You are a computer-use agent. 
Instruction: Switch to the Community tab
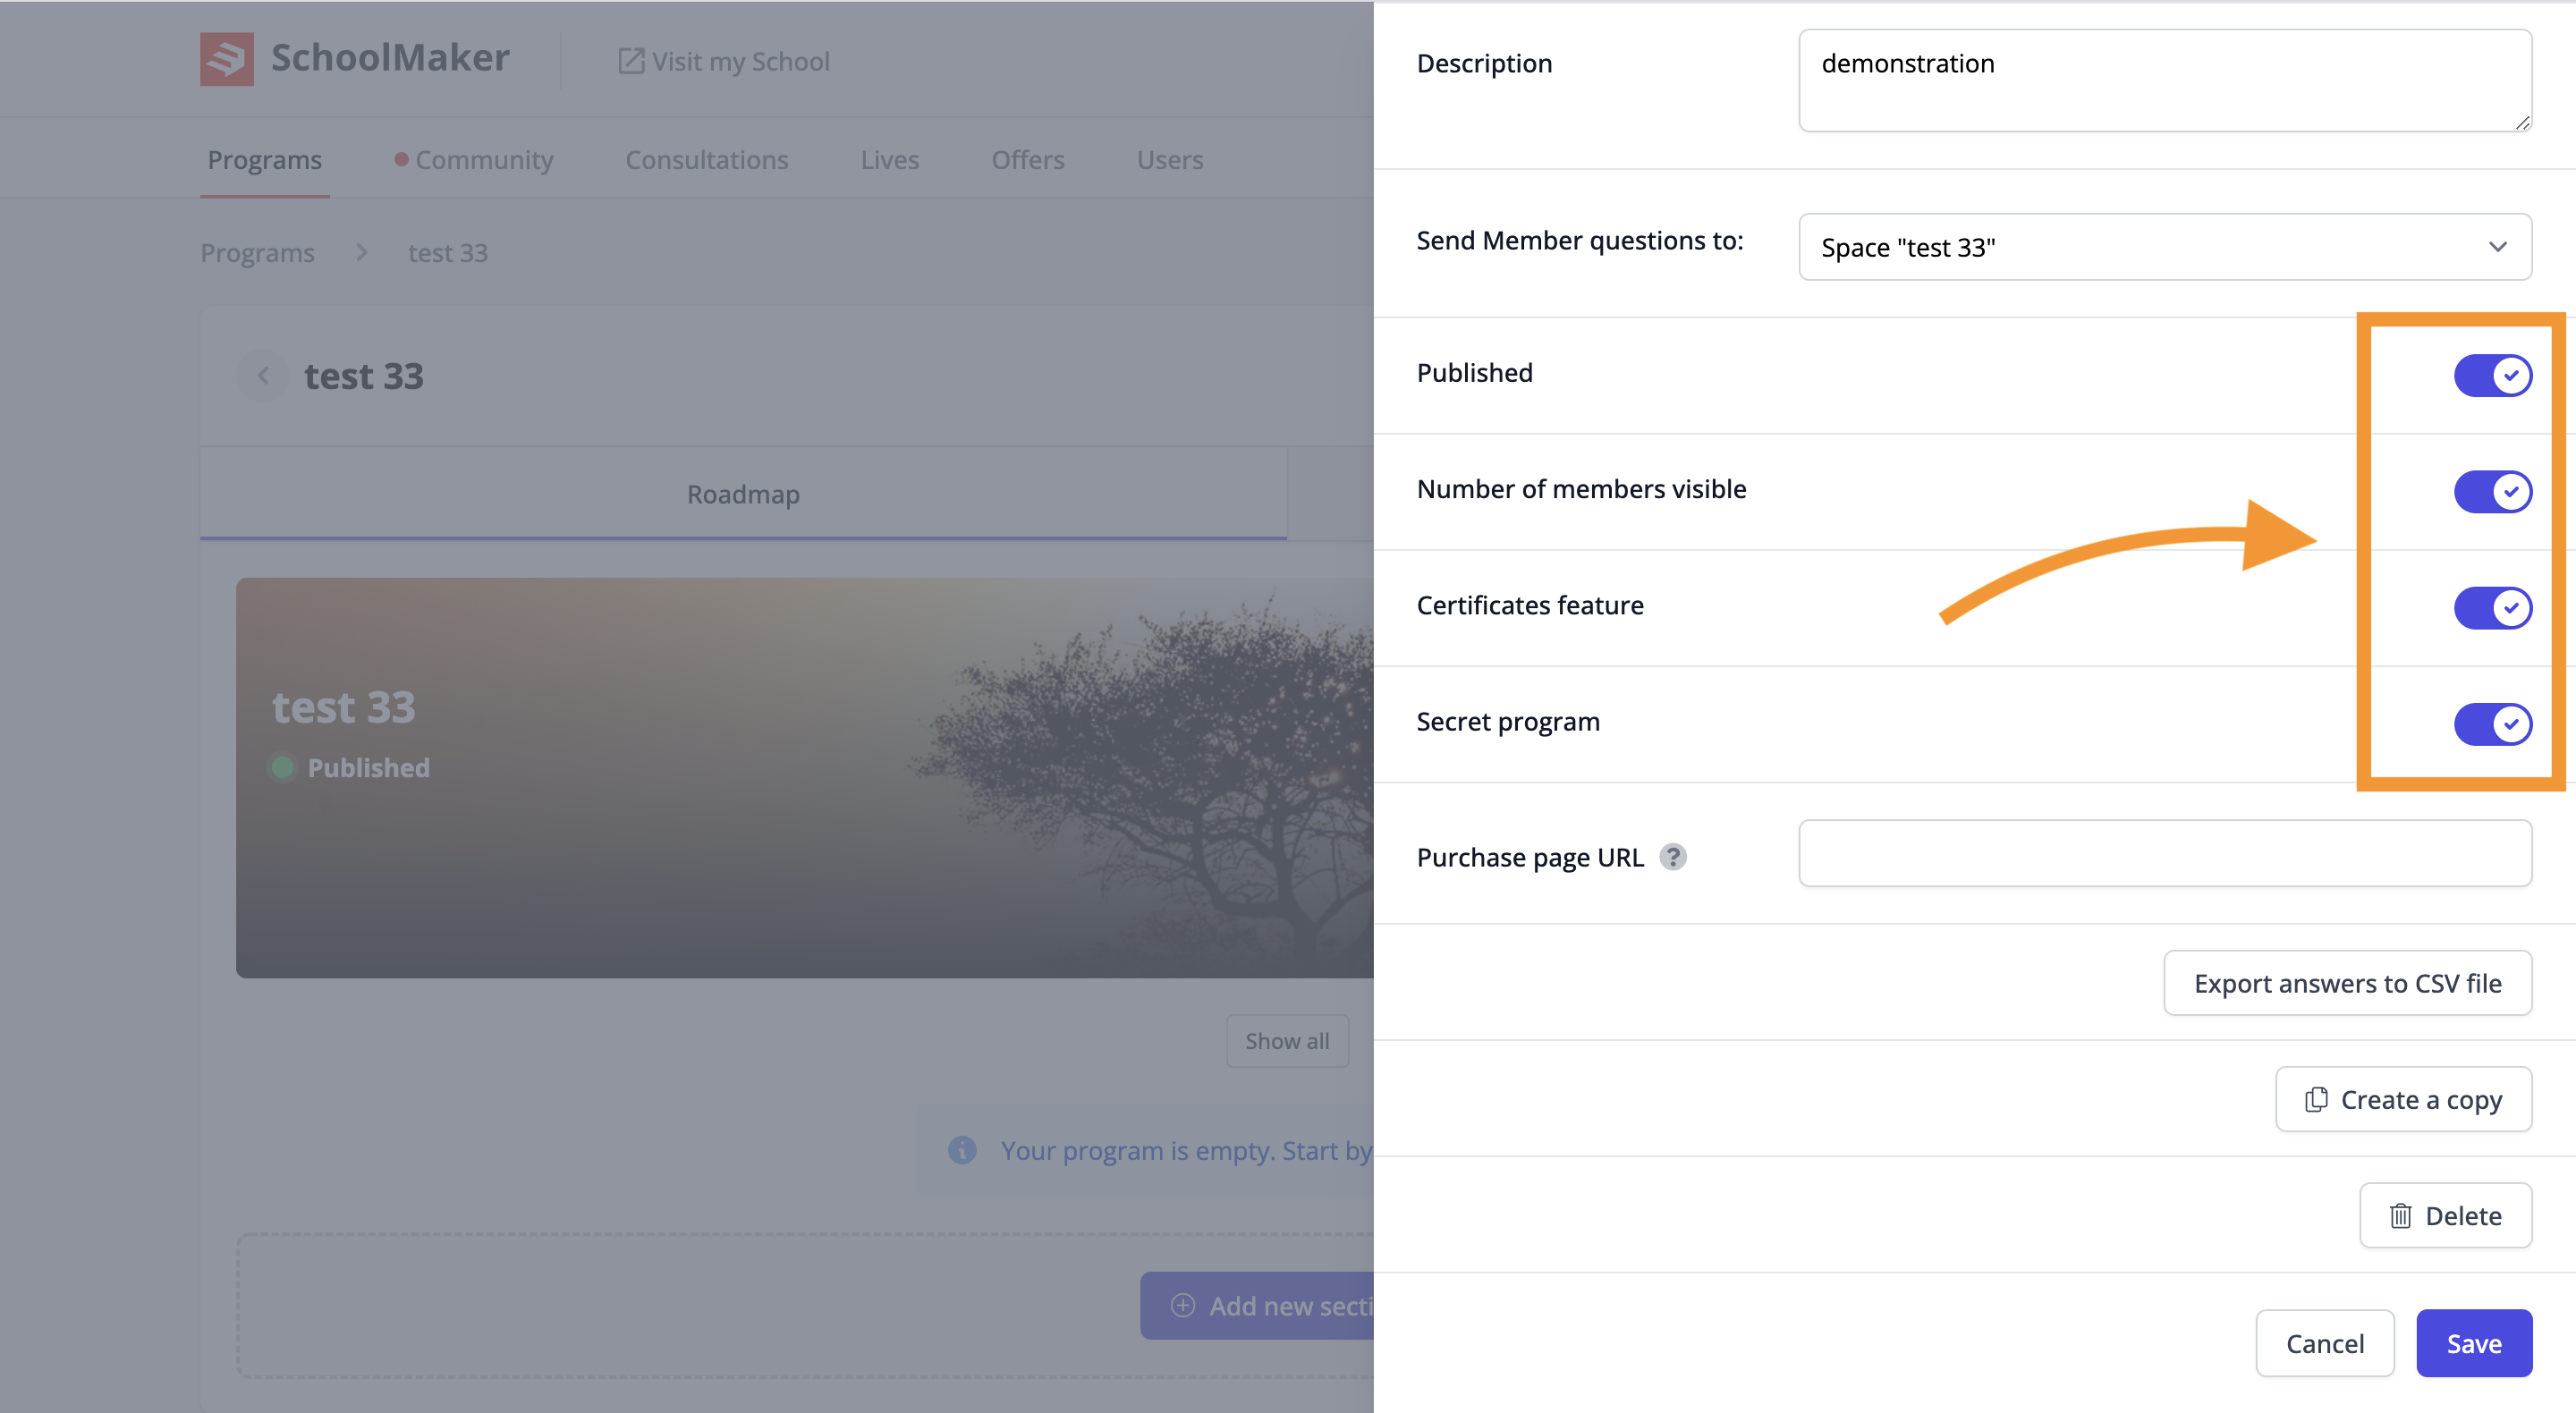pyautogui.click(x=473, y=160)
